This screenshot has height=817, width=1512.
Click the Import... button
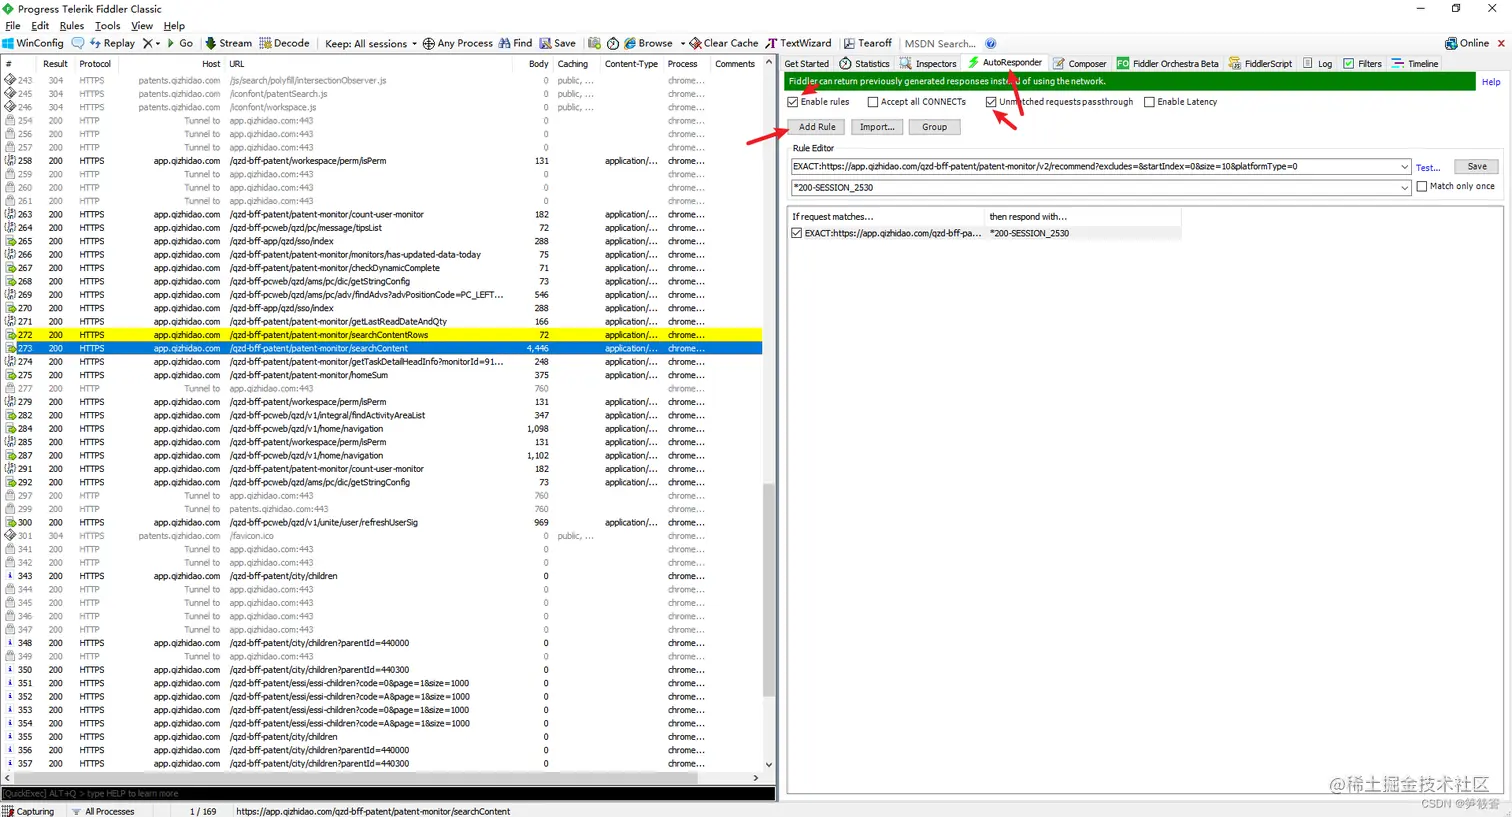pos(877,127)
